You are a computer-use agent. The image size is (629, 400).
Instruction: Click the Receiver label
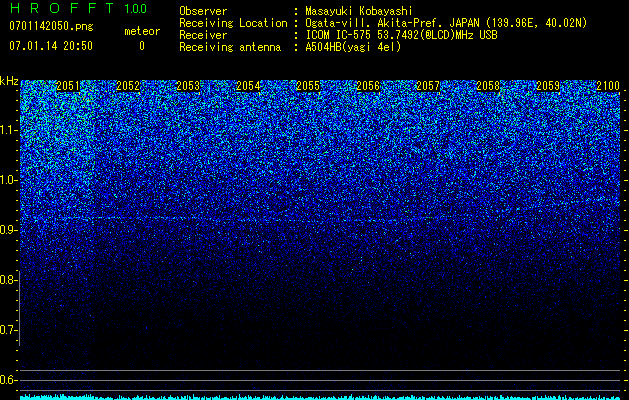click(x=203, y=35)
